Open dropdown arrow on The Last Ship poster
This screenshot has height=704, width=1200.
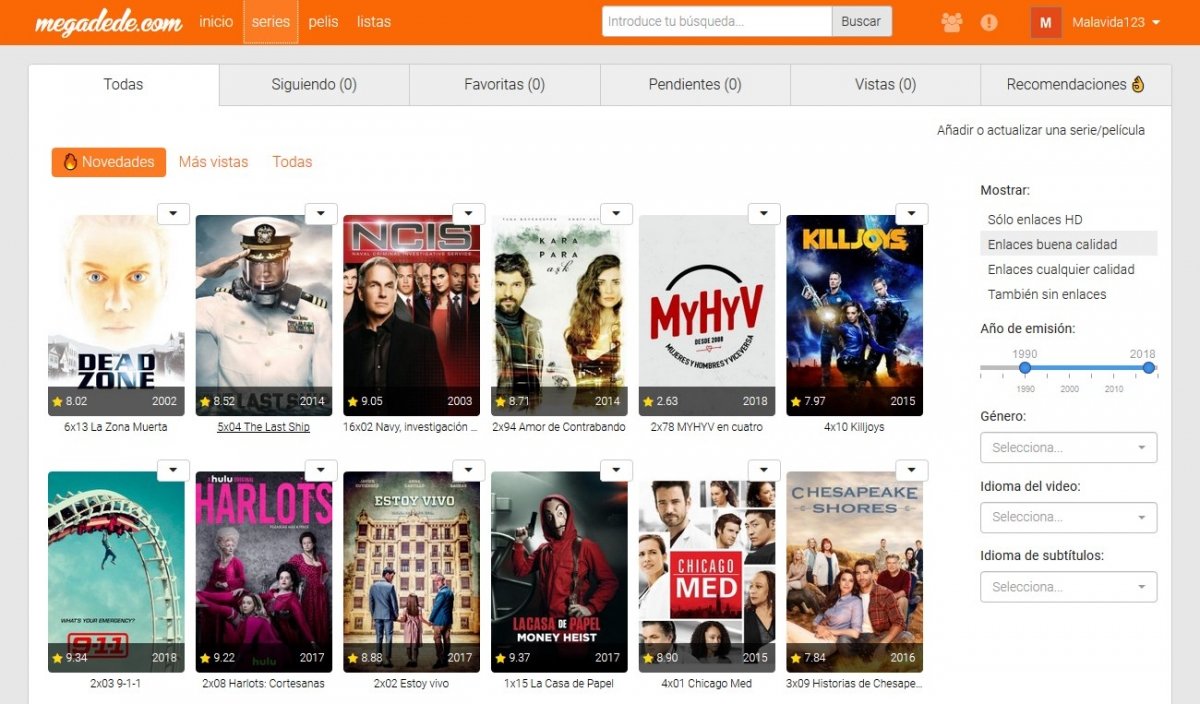321,213
